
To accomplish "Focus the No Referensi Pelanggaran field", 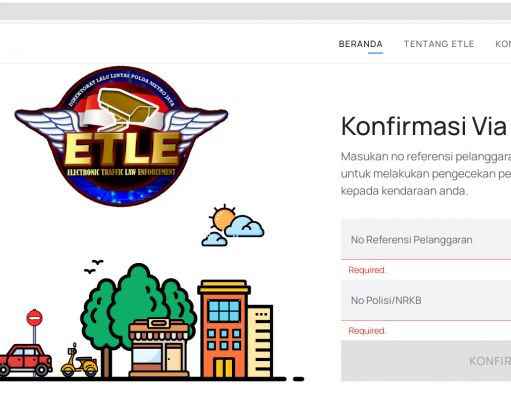I will click(x=426, y=239).
